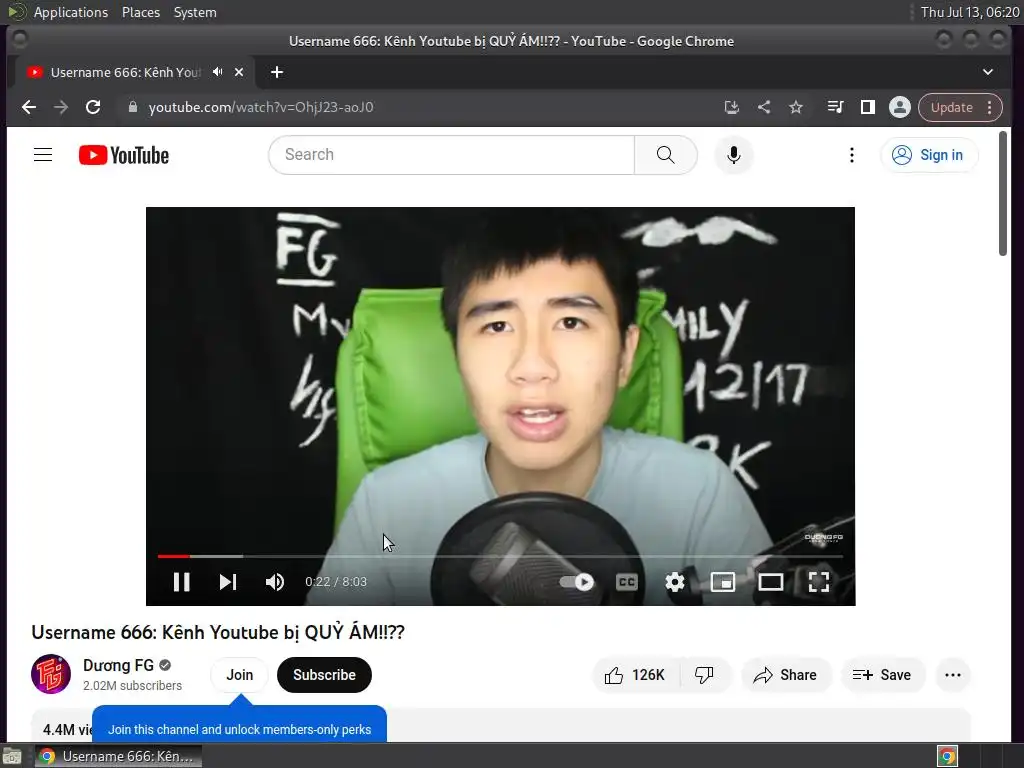View site information lock icon
1024x768 pixels.
(133, 107)
